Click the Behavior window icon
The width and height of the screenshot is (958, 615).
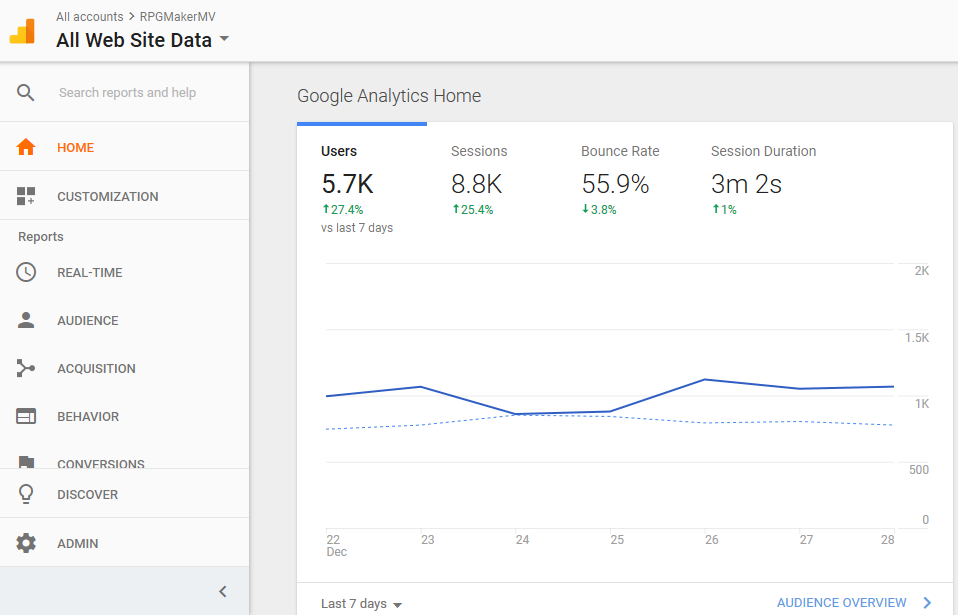pyautogui.click(x=26, y=417)
